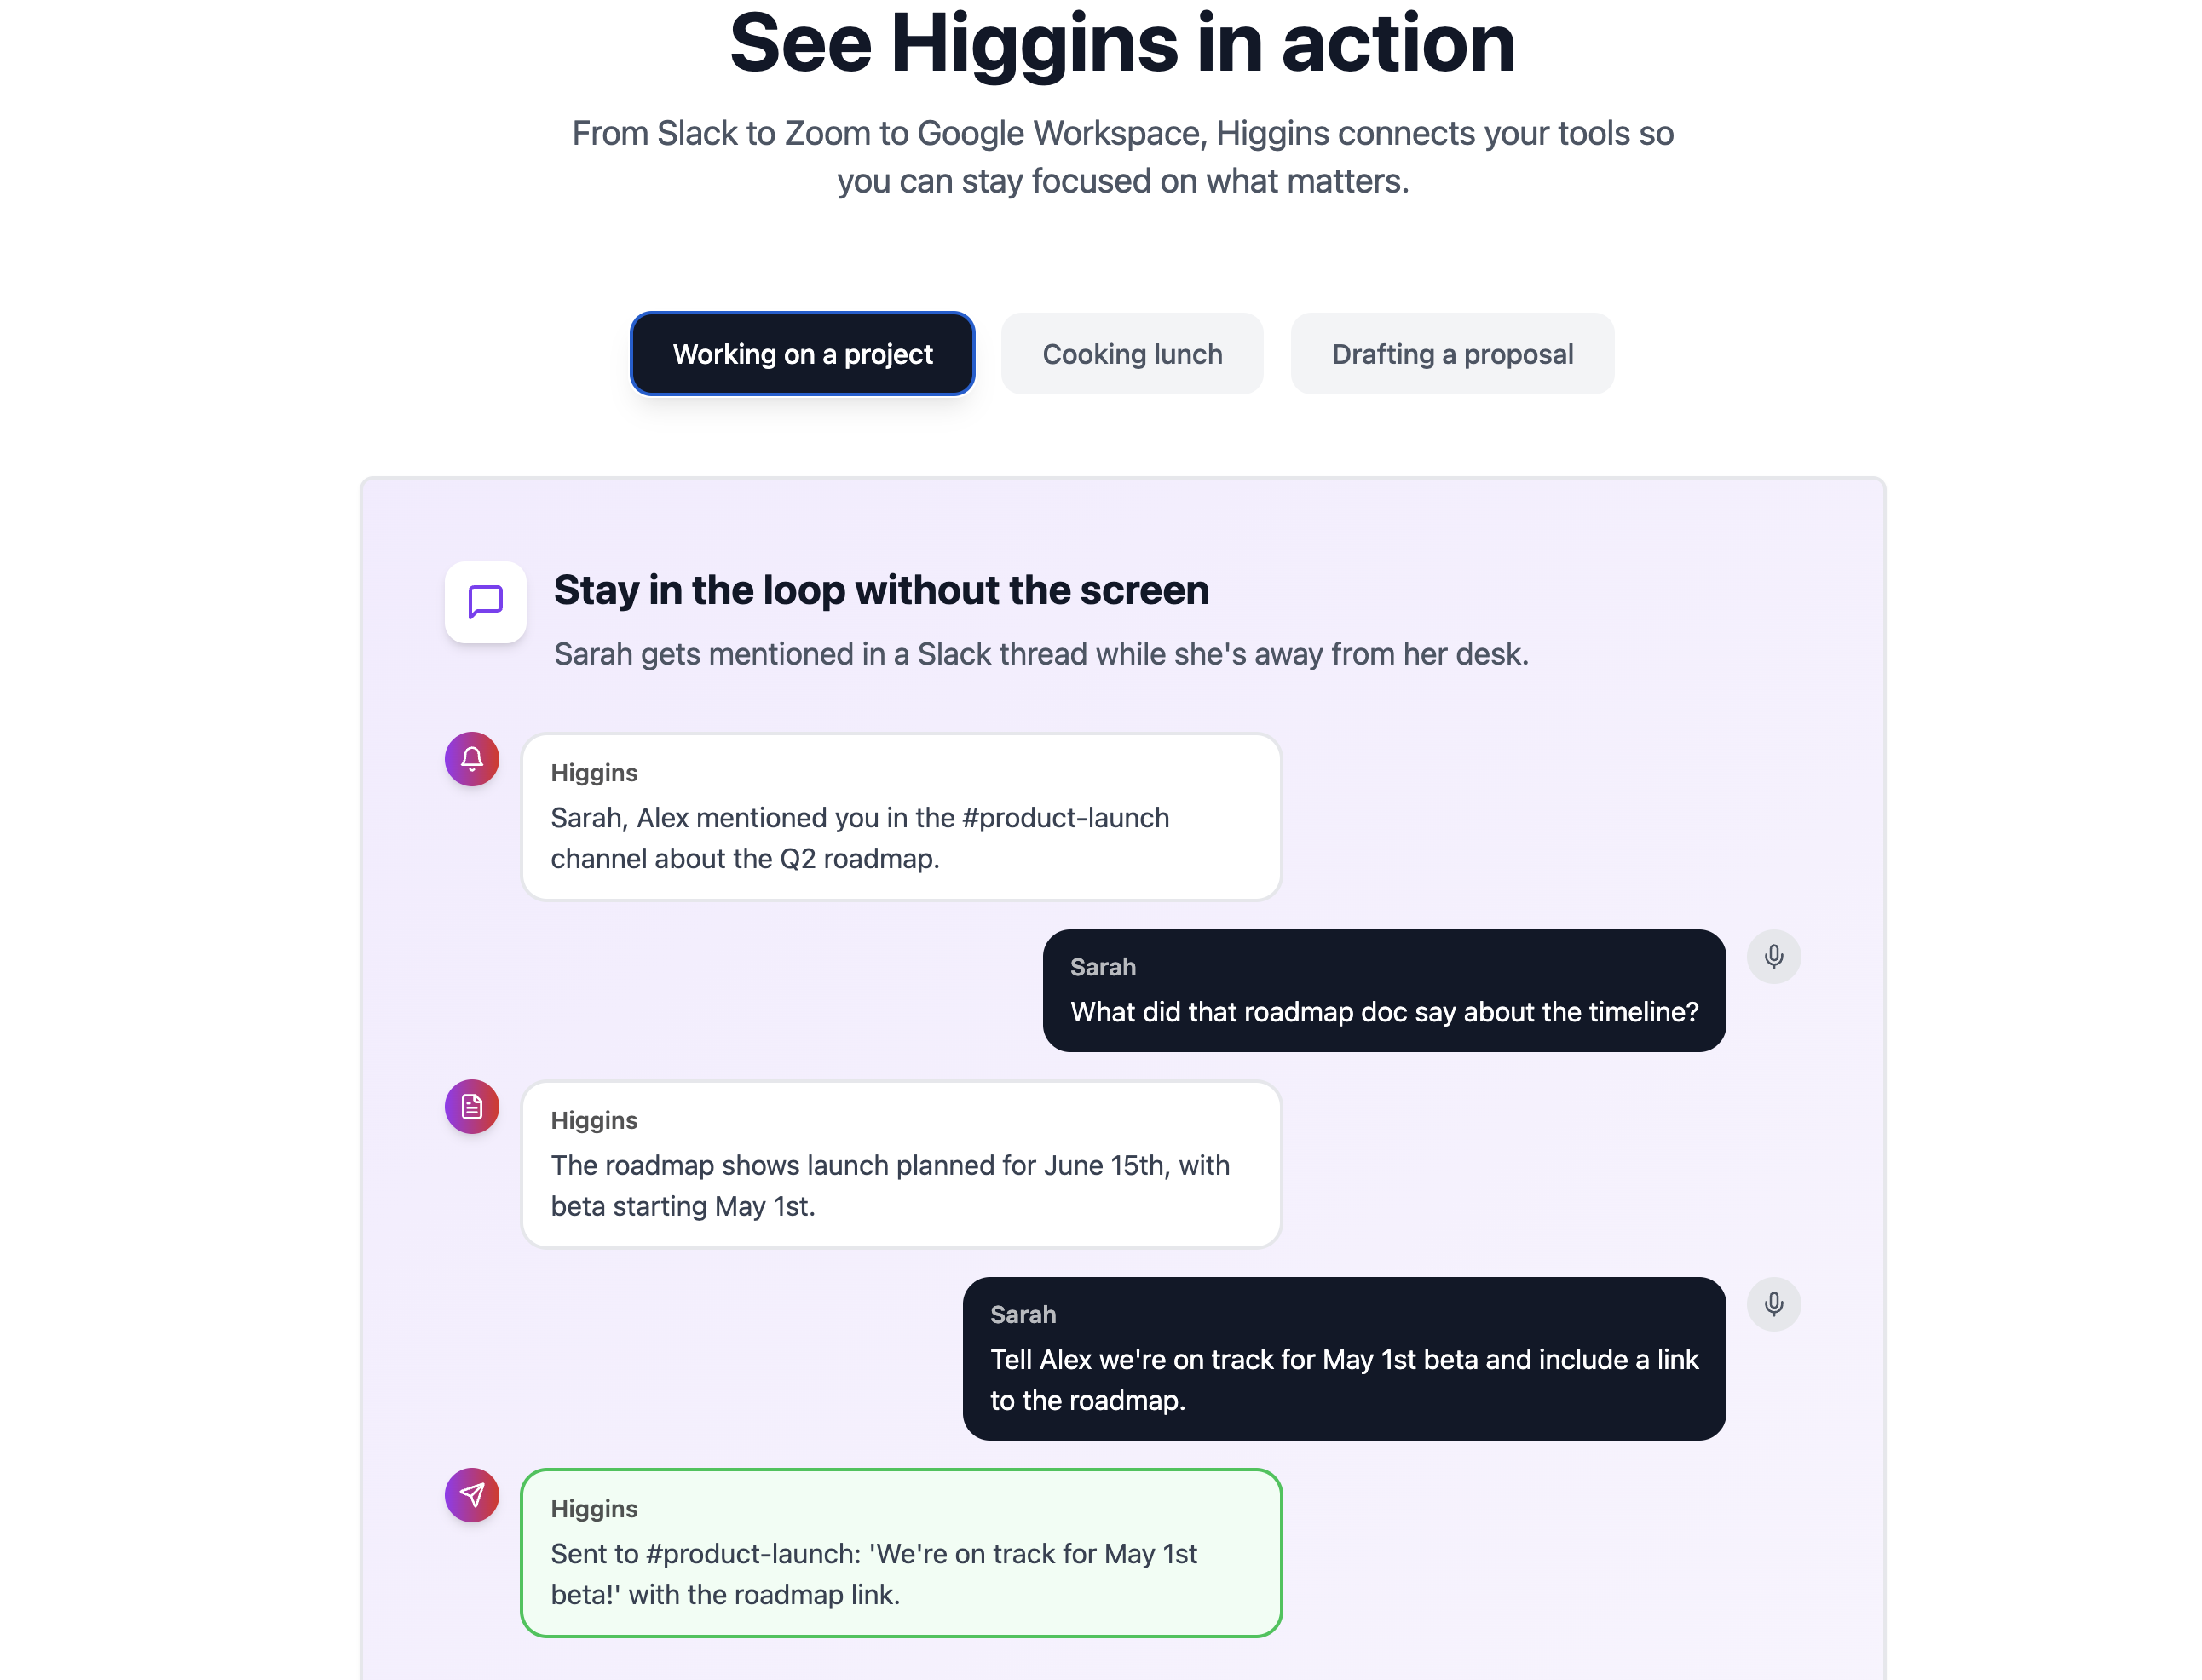Click the pink document icon next to roadmap reply

tap(471, 1107)
